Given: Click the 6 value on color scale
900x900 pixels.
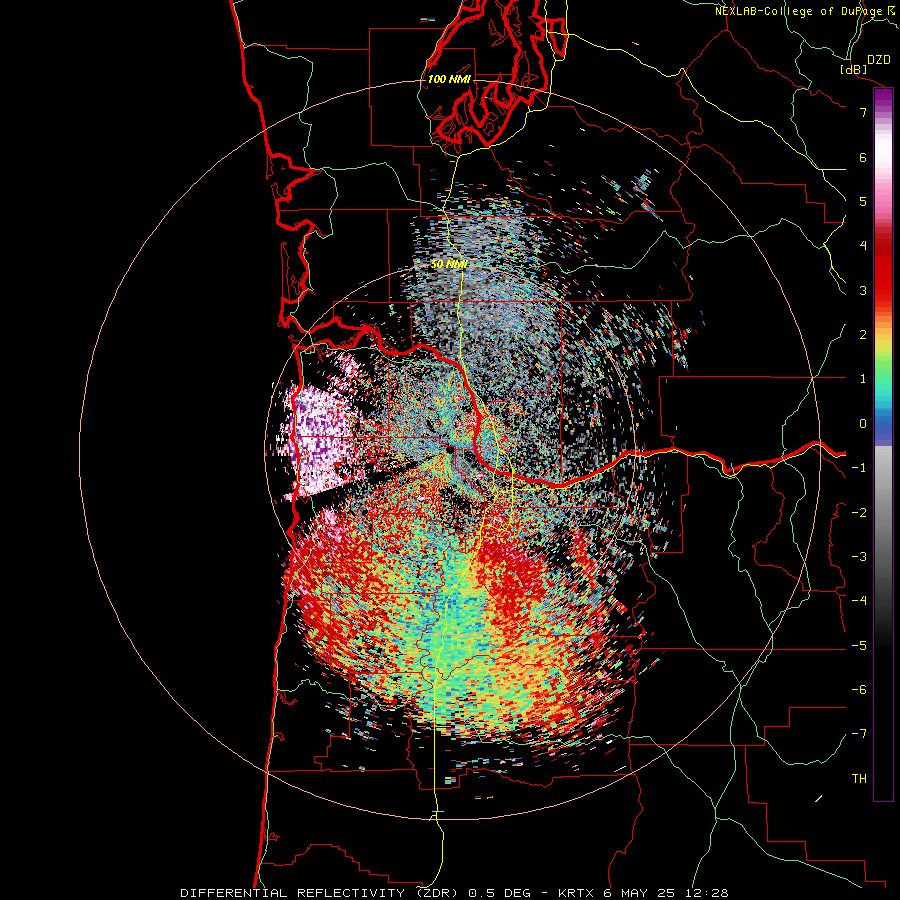Looking at the screenshot, I should tap(863, 157).
